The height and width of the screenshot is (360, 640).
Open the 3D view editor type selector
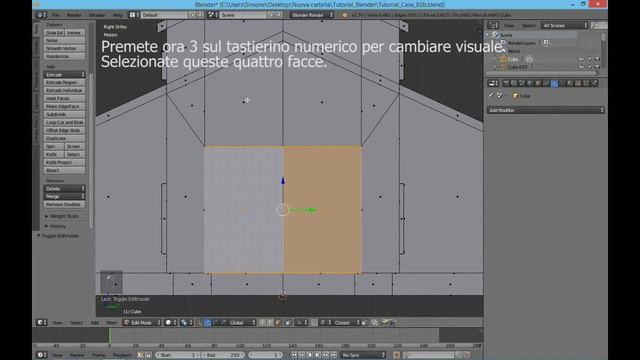(x=41, y=322)
